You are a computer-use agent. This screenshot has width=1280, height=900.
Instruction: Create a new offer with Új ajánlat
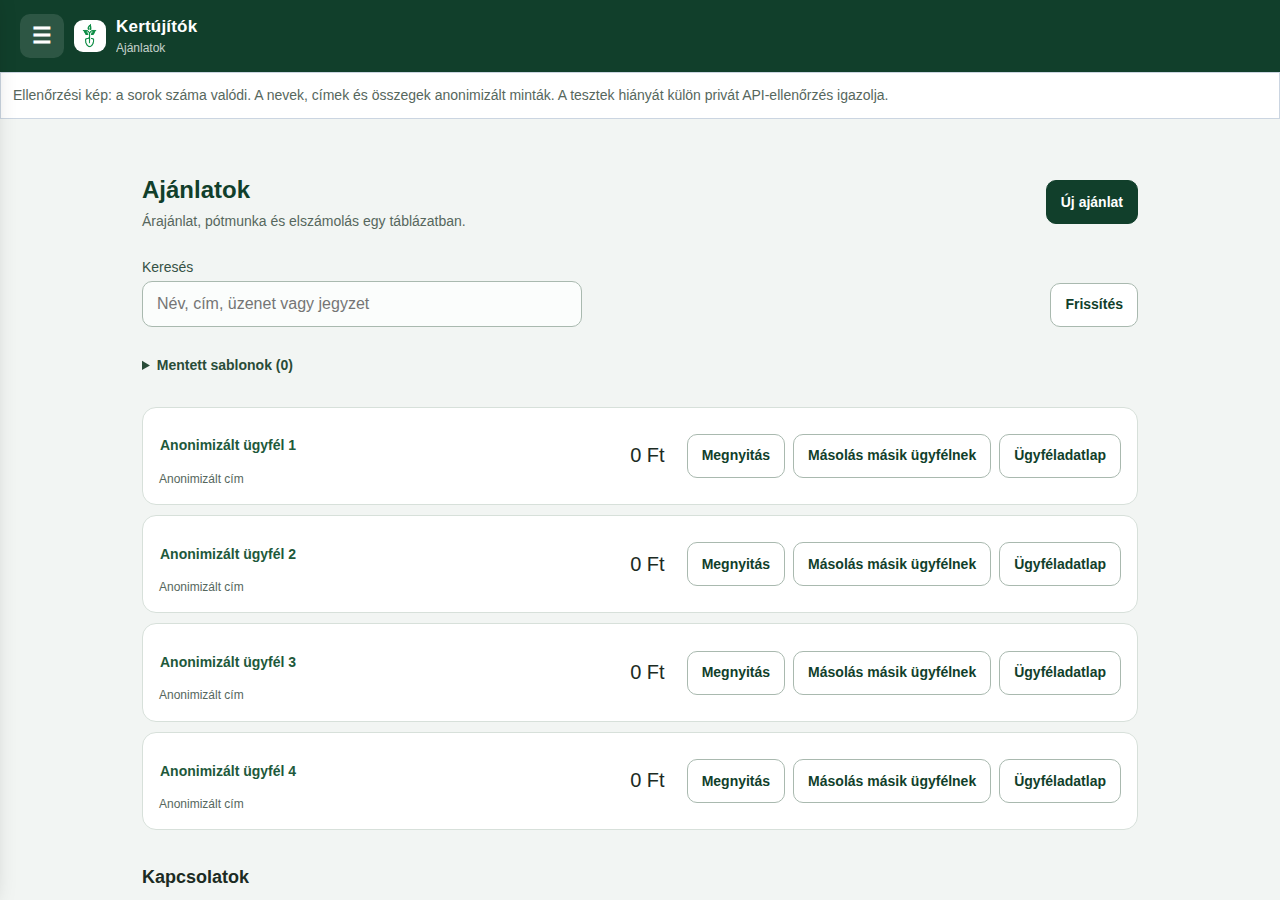coord(1092,202)
